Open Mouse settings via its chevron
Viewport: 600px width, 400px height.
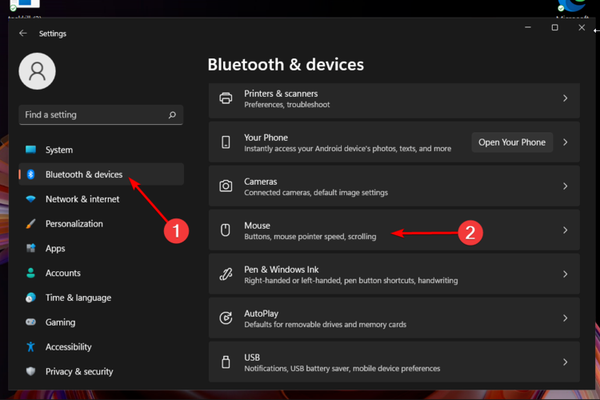[565, 230]
